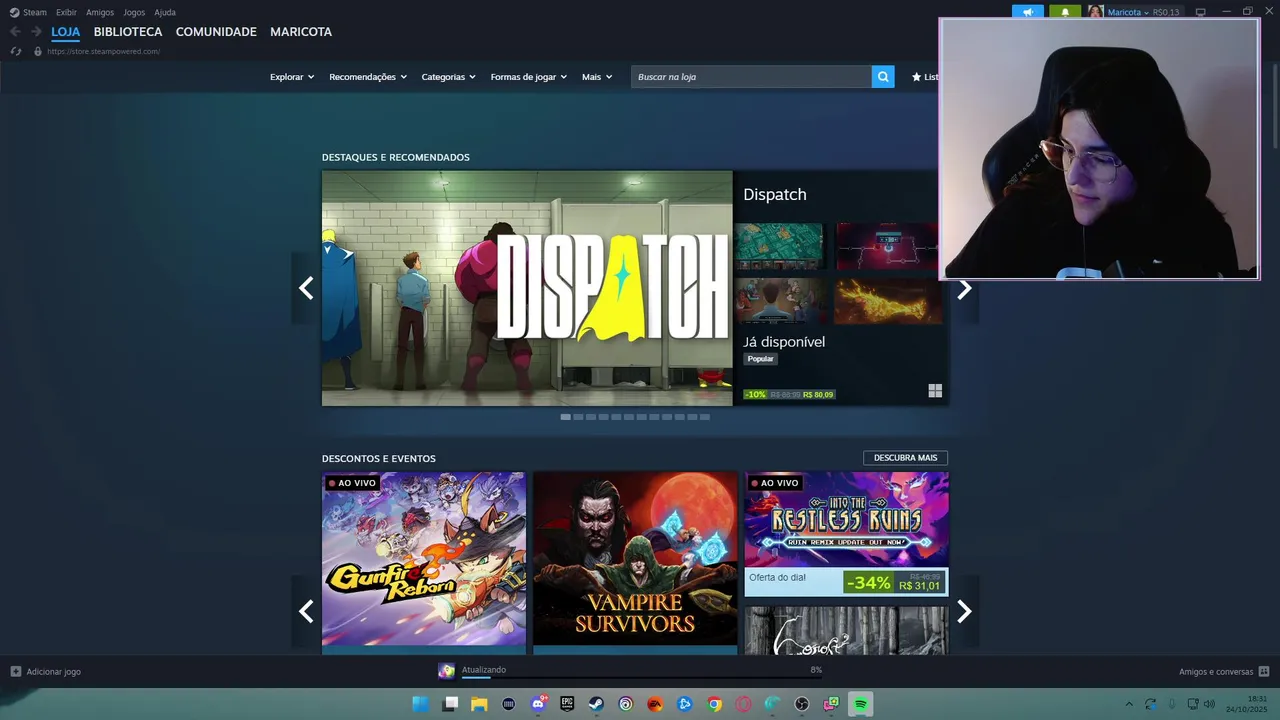The width and height of the screenshot is (1280, 720).
Task: Open the Ajuda menu
Action: (165, 12)
